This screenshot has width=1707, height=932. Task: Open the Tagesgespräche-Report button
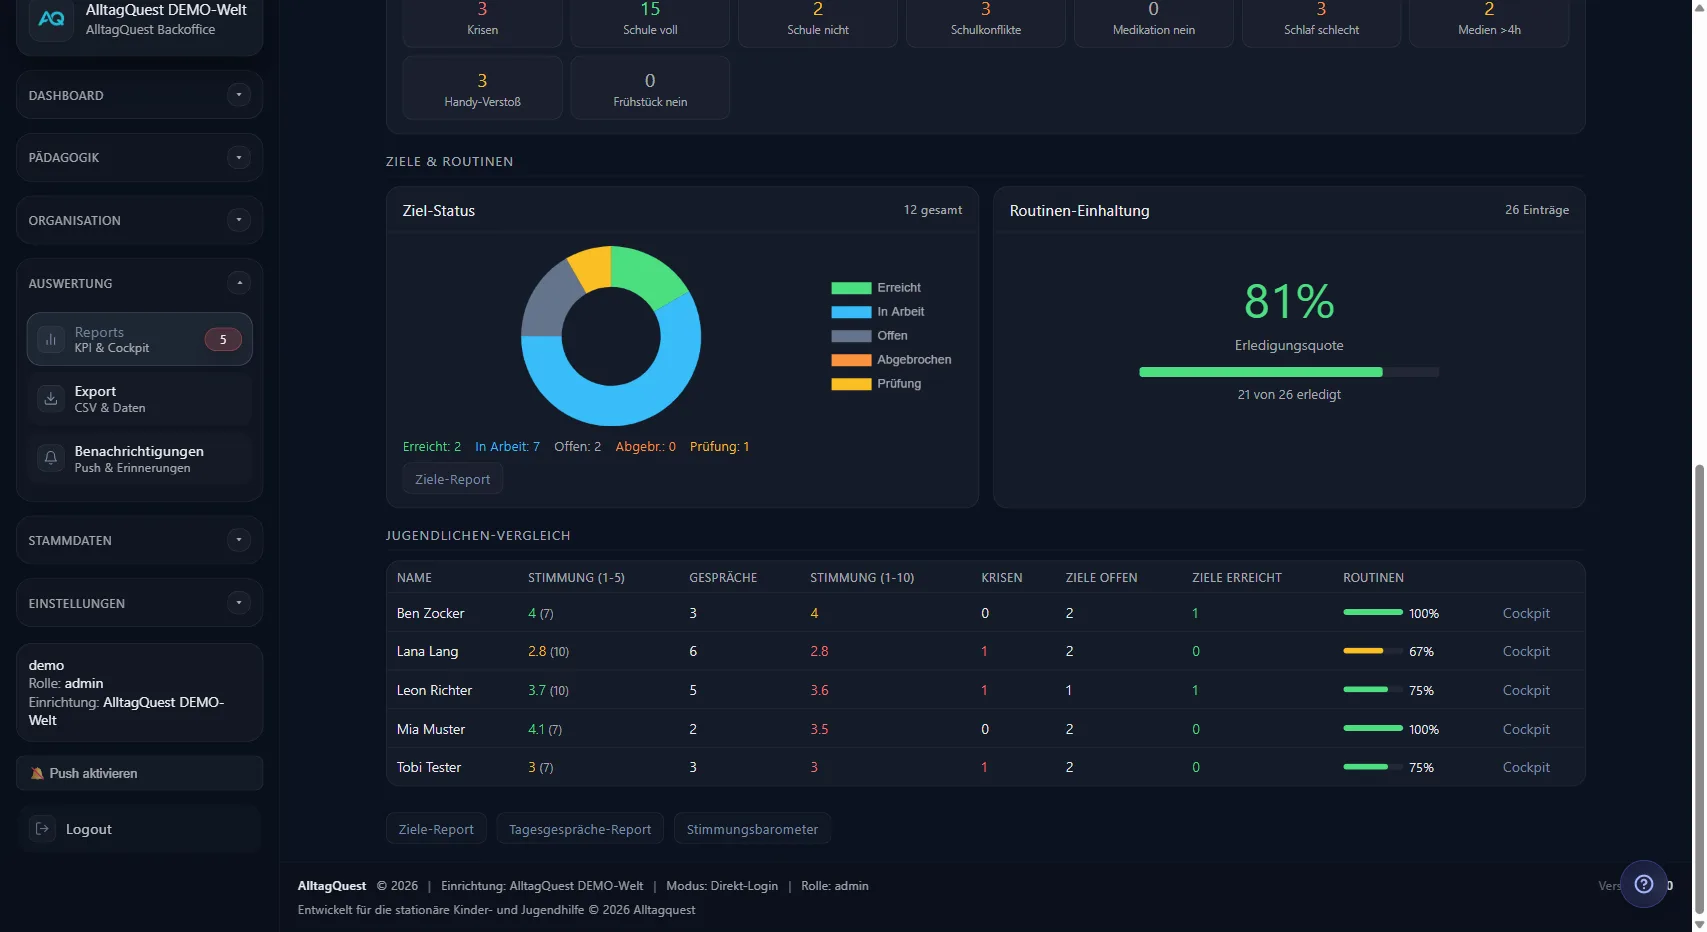pyautogui.click(x=579, y=829)
